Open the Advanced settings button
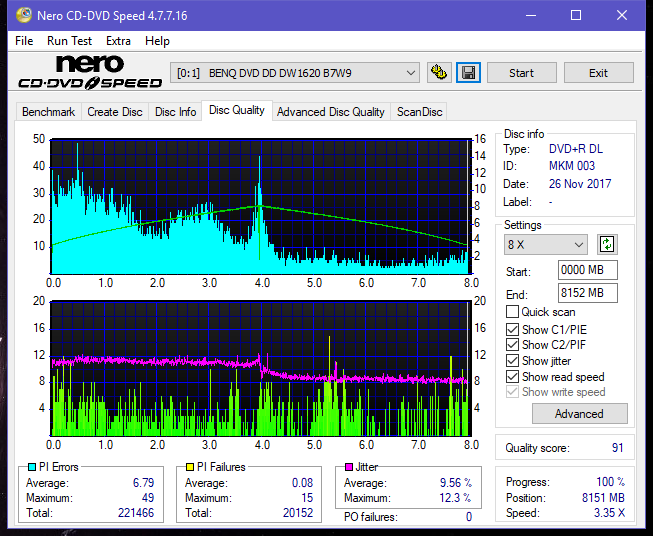 coord(579,414)
